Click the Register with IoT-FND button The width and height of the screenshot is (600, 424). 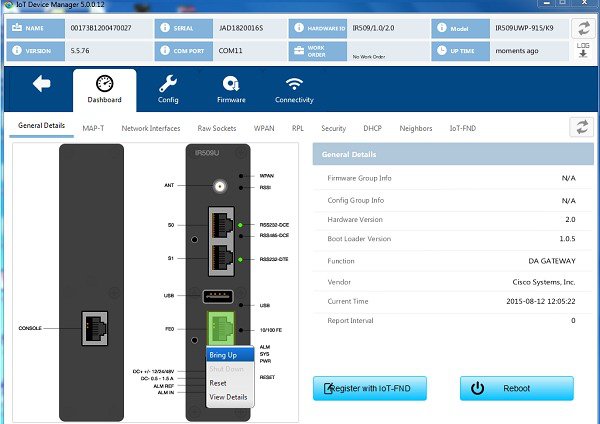pos(370,388)
